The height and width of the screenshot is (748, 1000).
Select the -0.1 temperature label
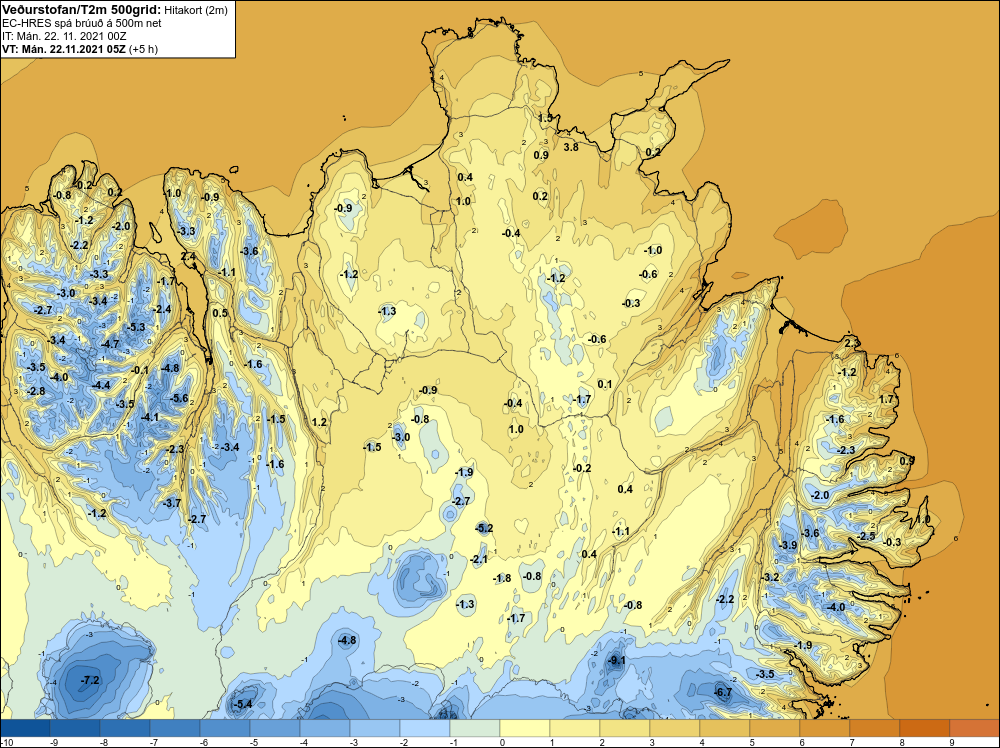pos(140,370)
